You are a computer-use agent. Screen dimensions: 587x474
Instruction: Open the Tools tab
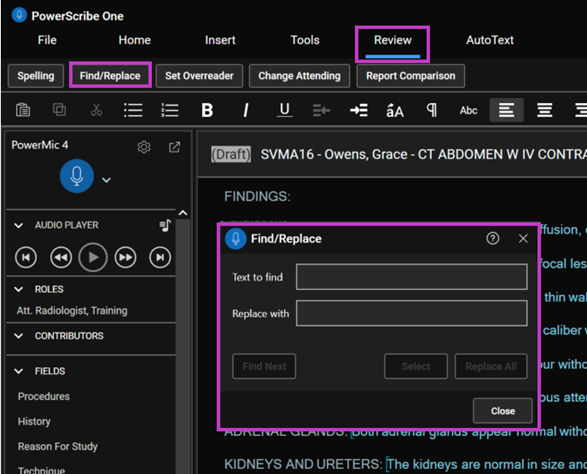click(x=305, y=40)
